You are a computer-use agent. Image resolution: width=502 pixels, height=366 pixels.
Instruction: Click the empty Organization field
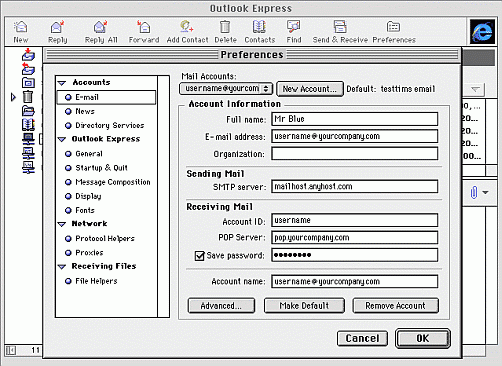(354, 154)
